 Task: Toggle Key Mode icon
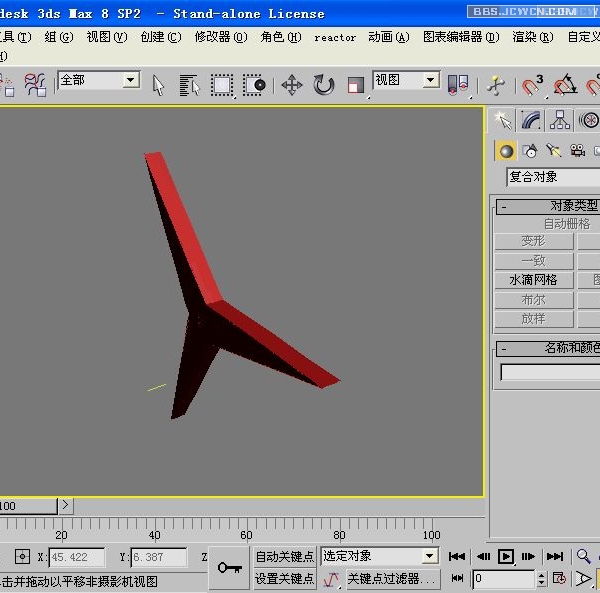[x=457, y=578]
